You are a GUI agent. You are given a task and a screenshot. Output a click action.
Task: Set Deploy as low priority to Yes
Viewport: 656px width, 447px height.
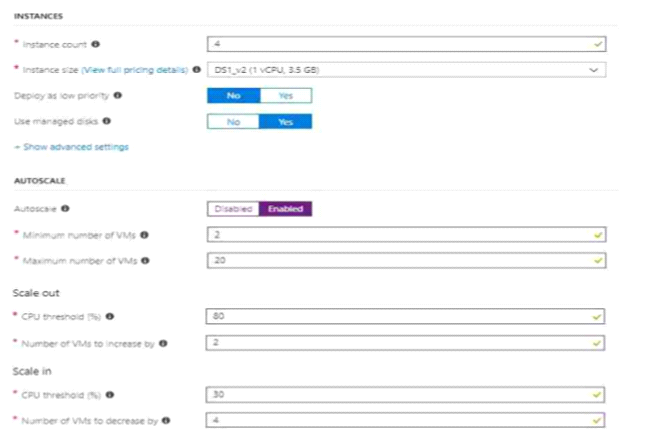286,95
